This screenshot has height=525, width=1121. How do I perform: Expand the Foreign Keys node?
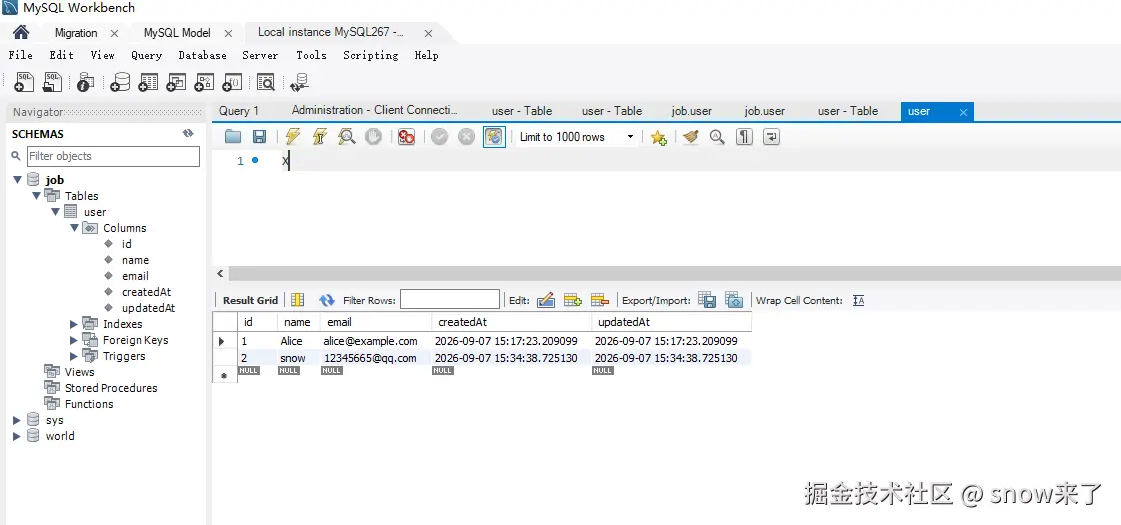(74, 340)
